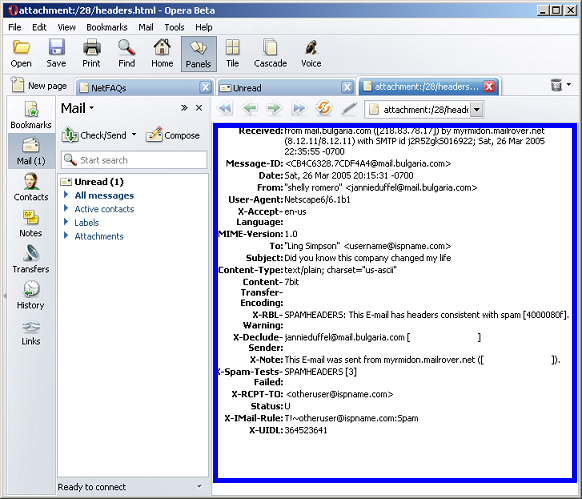Open the Check/Send dropdown arrow

pyautogui.click(x=134, y=134)
